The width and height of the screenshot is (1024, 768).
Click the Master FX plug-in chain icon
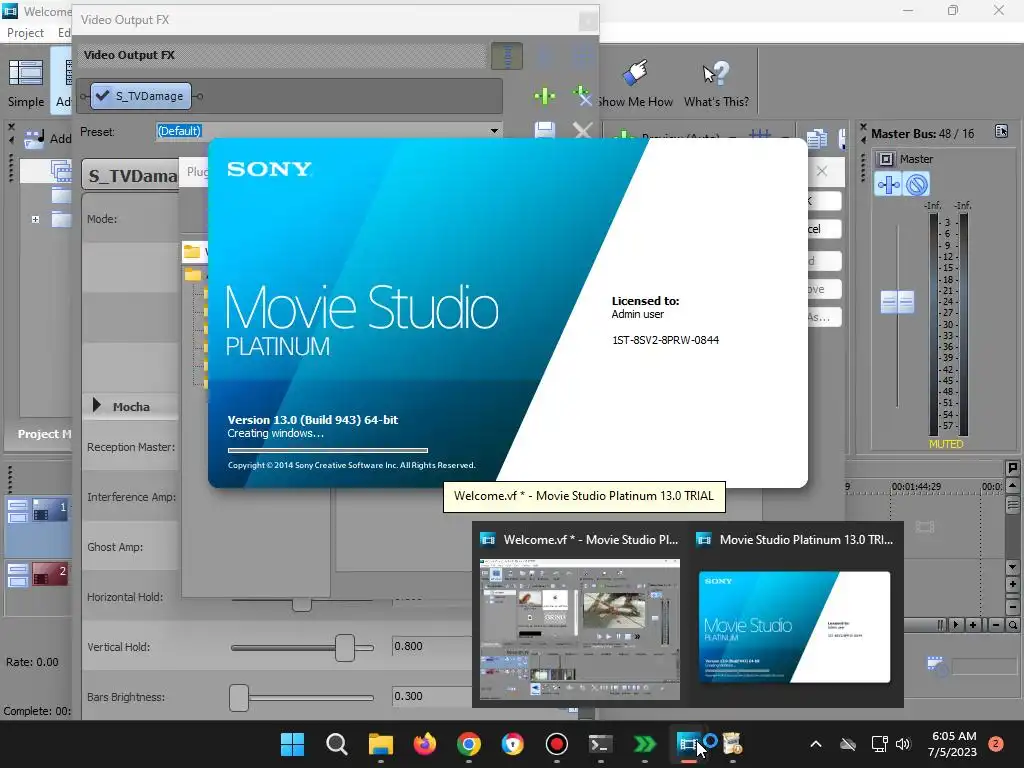[888, 185]
